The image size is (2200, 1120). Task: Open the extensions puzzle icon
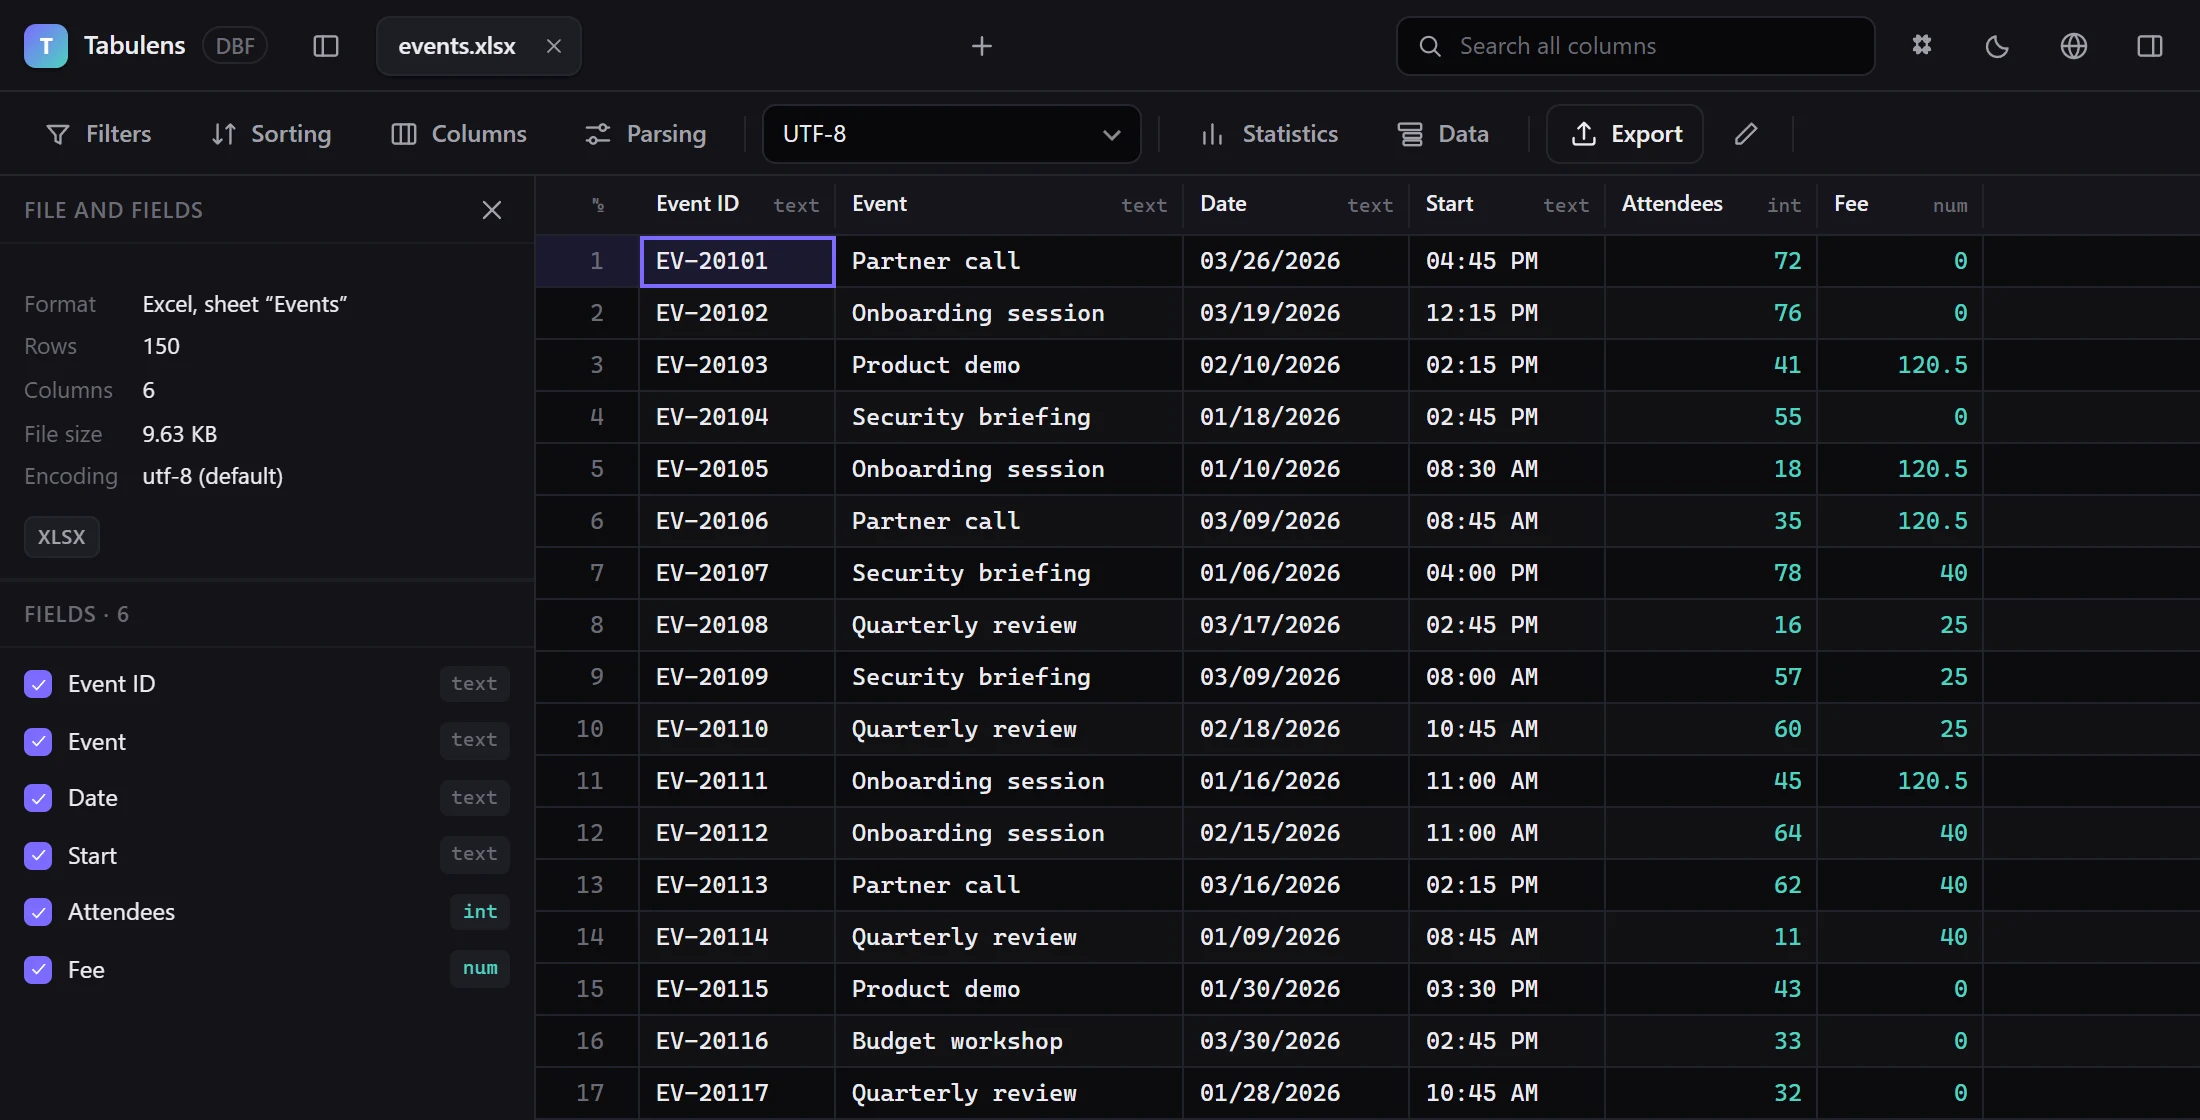(x=1922, y=46)
